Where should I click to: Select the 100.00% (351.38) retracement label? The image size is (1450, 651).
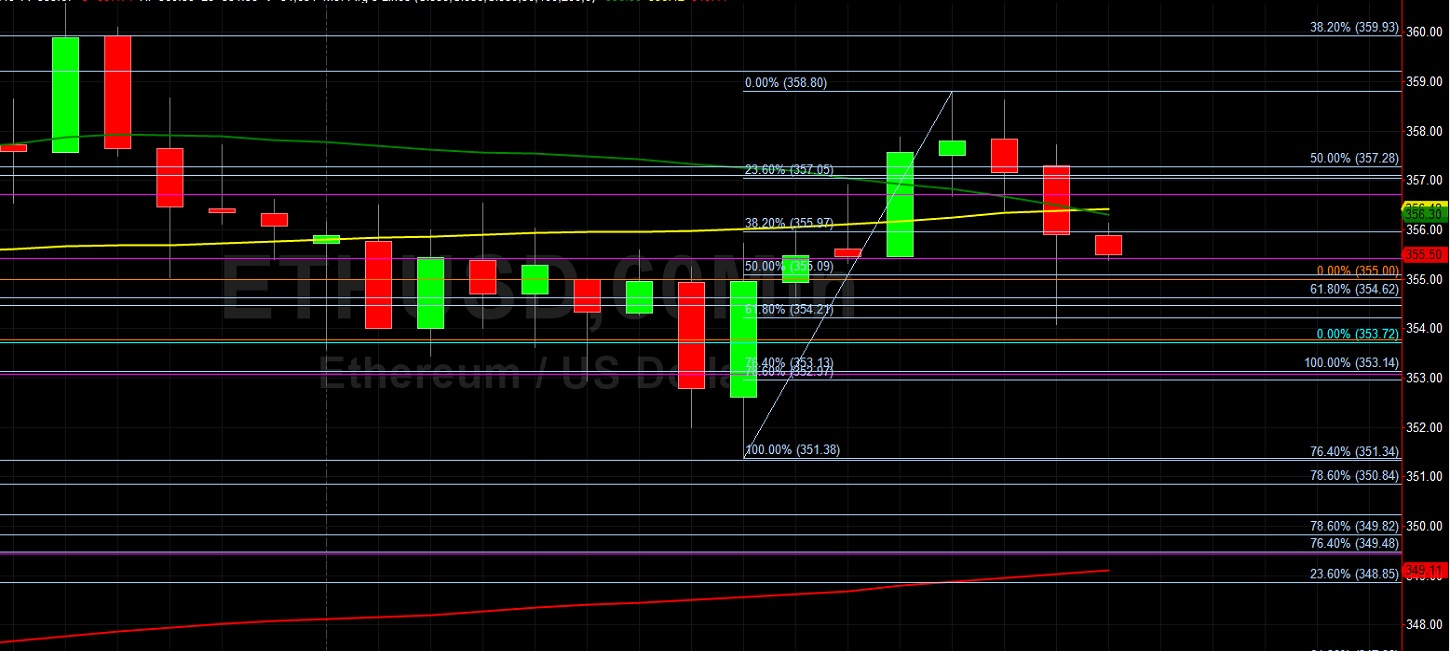coord(792,450)
